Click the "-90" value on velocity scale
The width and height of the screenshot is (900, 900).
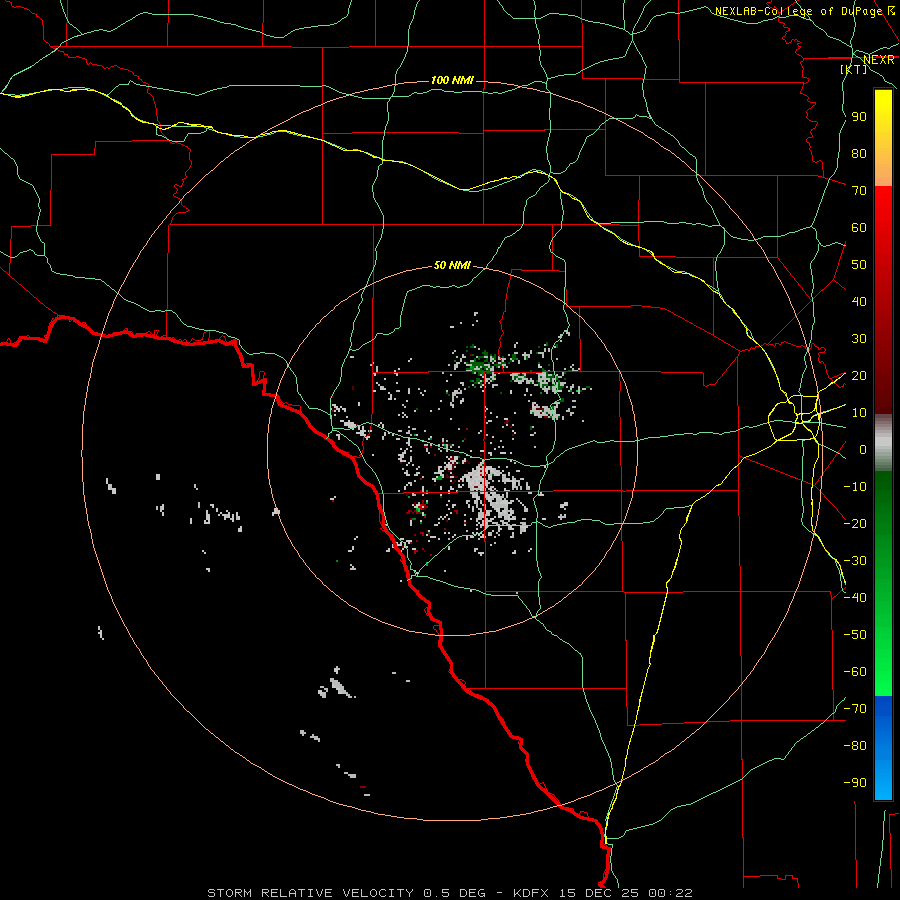855,782
